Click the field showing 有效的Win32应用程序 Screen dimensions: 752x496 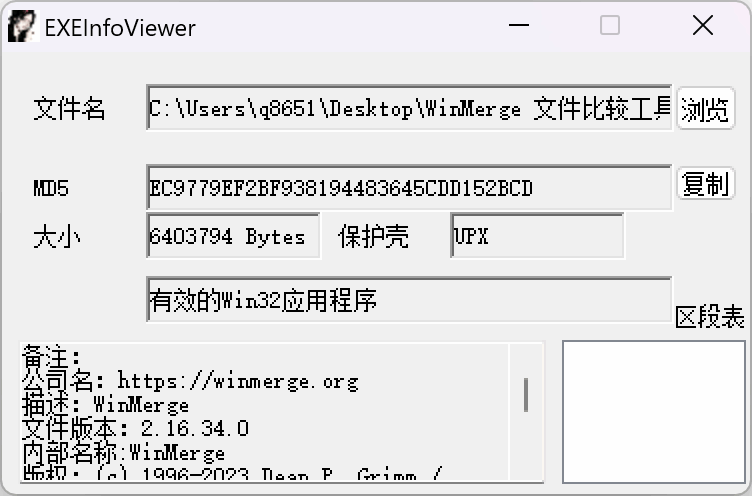tap(409, 299)
